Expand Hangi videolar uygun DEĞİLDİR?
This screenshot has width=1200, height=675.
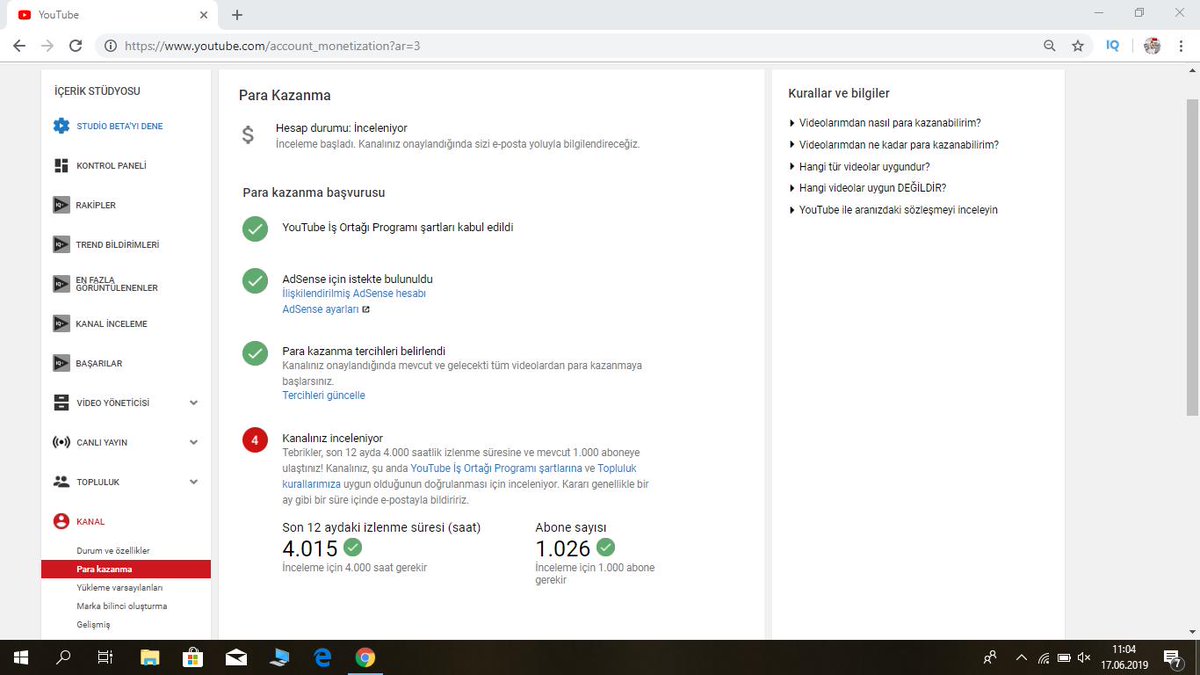pos(867,188)
